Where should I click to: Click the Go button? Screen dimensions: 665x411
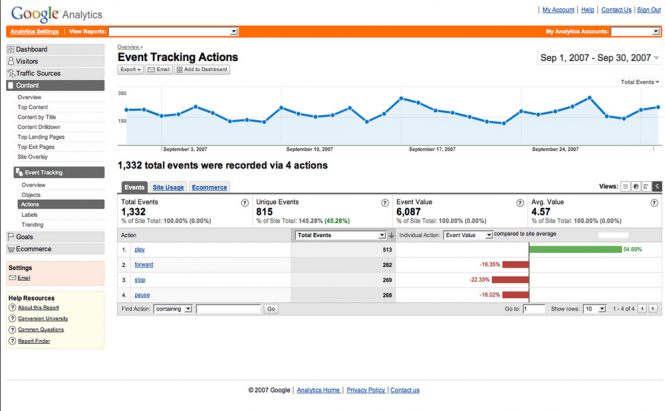271,309
